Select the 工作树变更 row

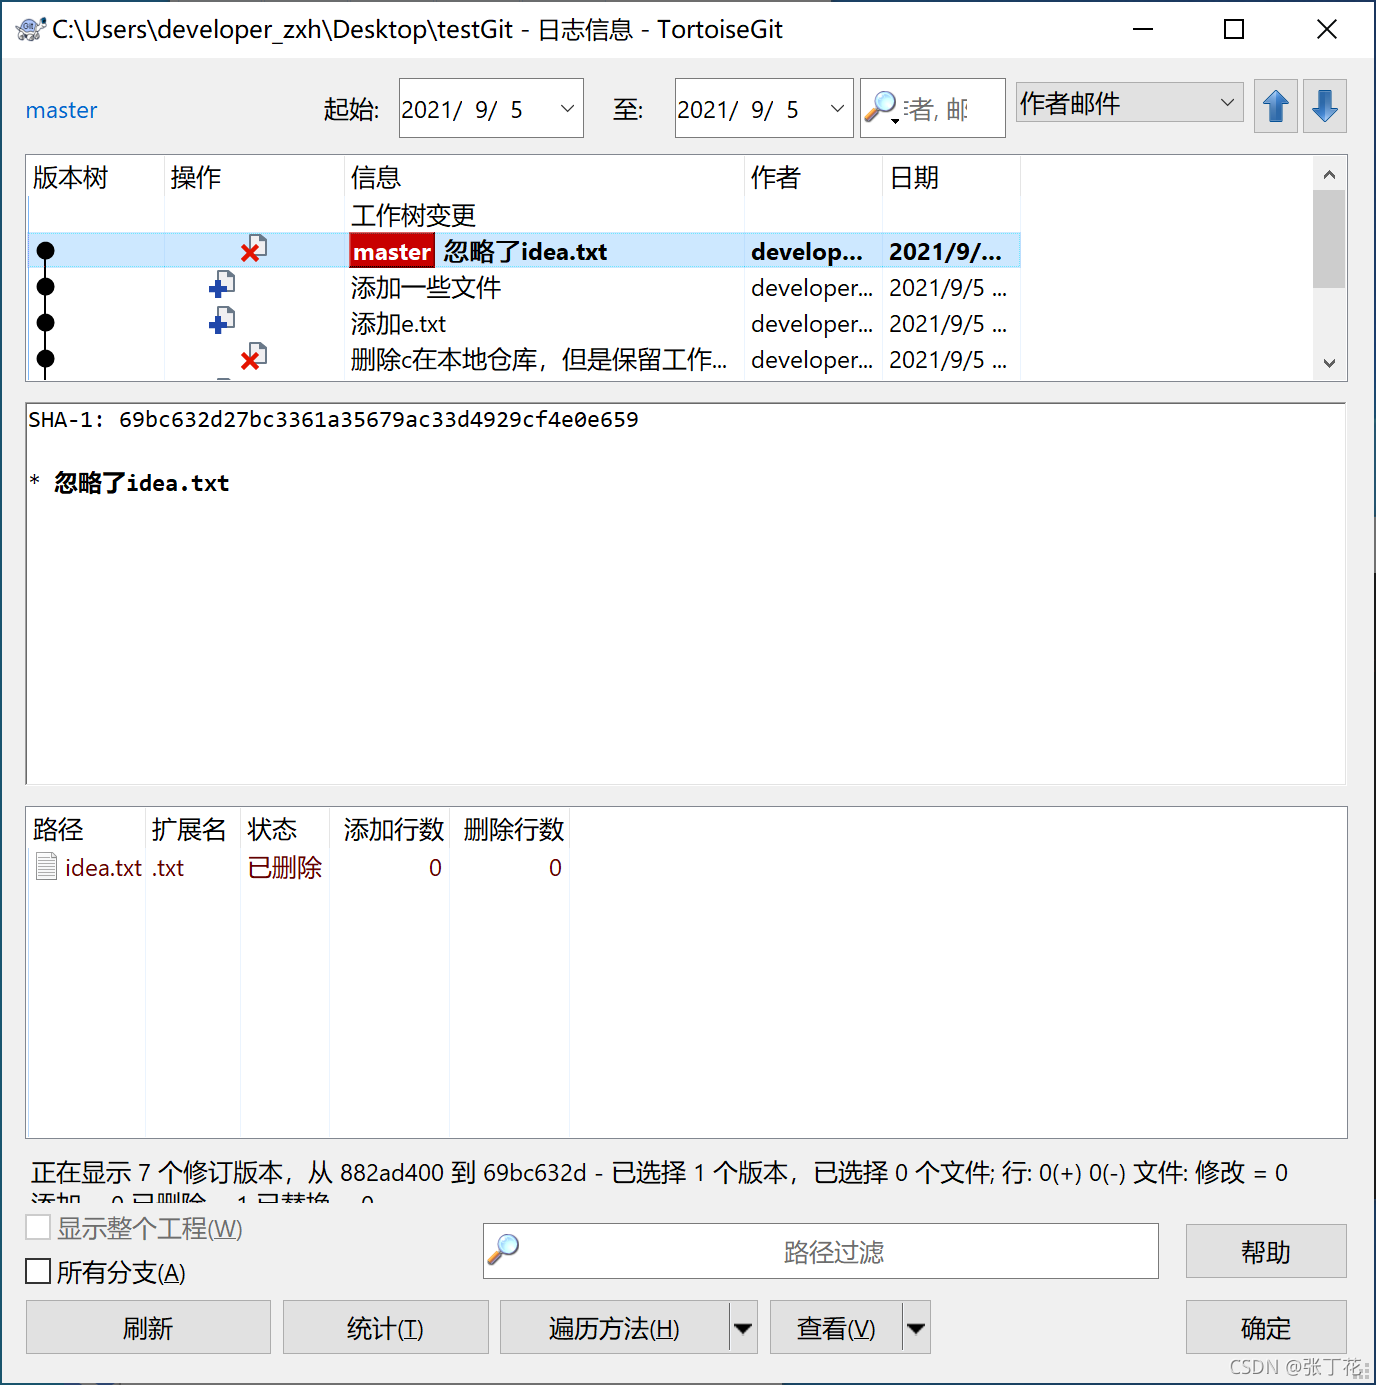click(524, 215)
